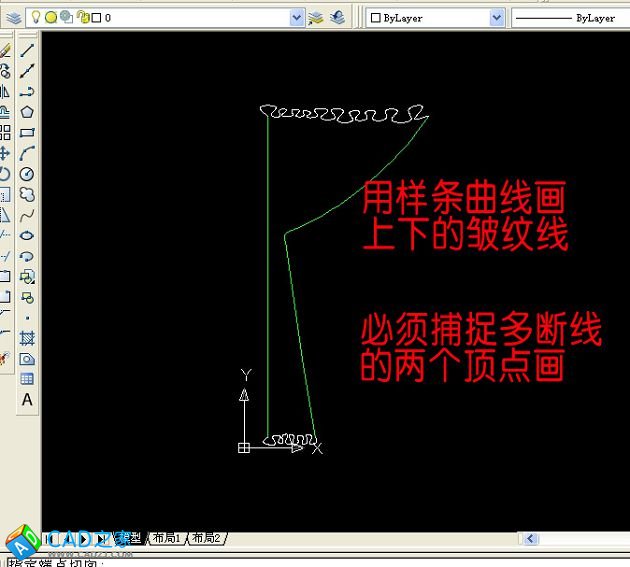Open the Hatch tool

point(27,338)
